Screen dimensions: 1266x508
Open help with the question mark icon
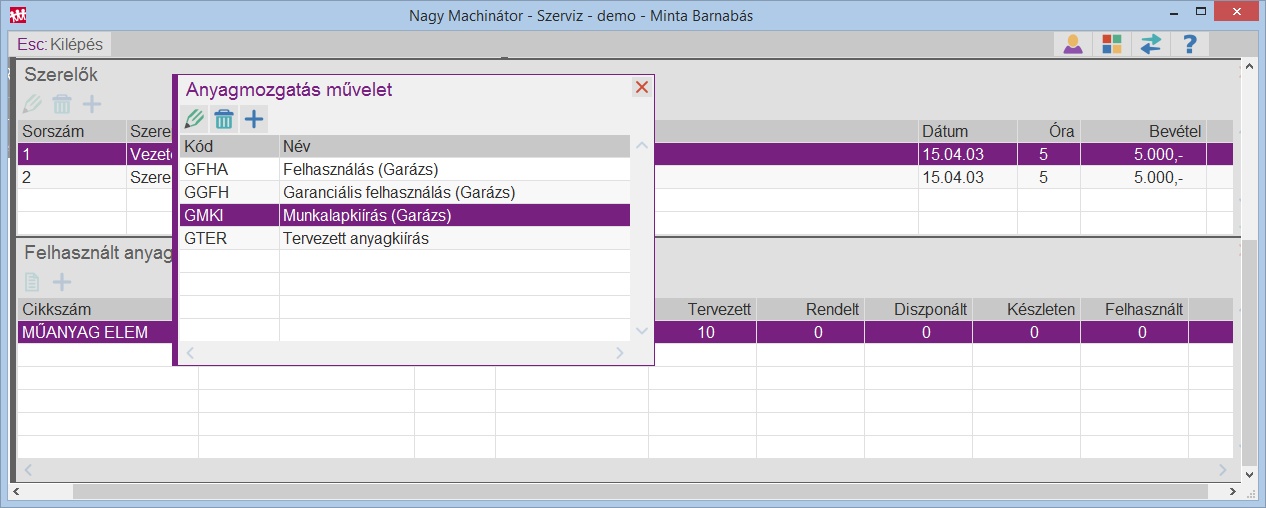pyautogui.click(x=1189, y=45)
